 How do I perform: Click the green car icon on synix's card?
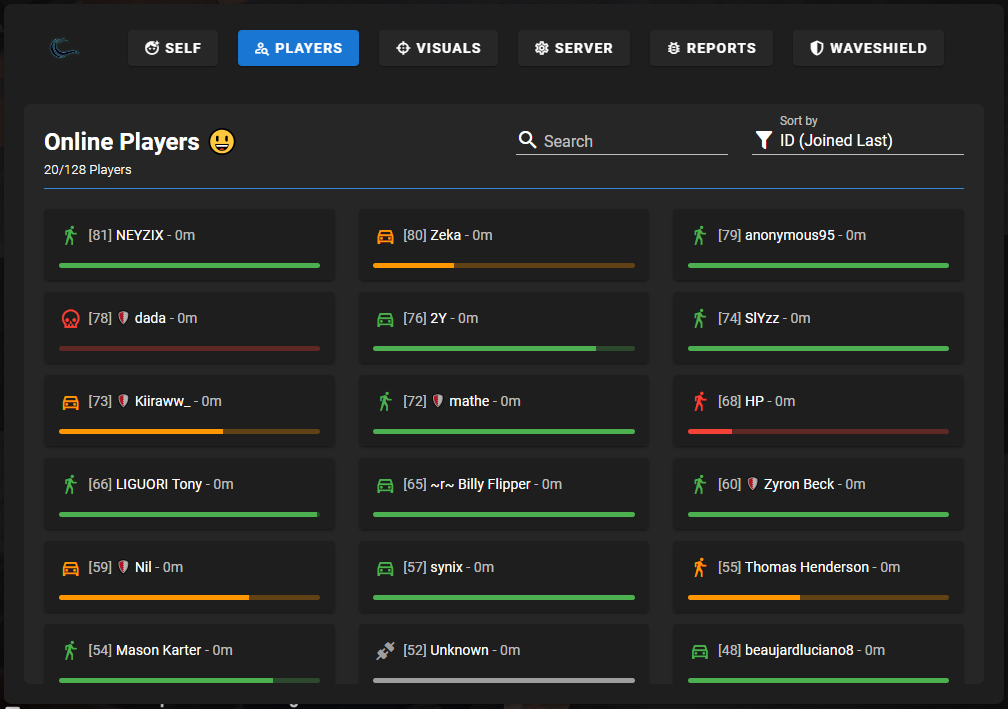click(384, 567)
